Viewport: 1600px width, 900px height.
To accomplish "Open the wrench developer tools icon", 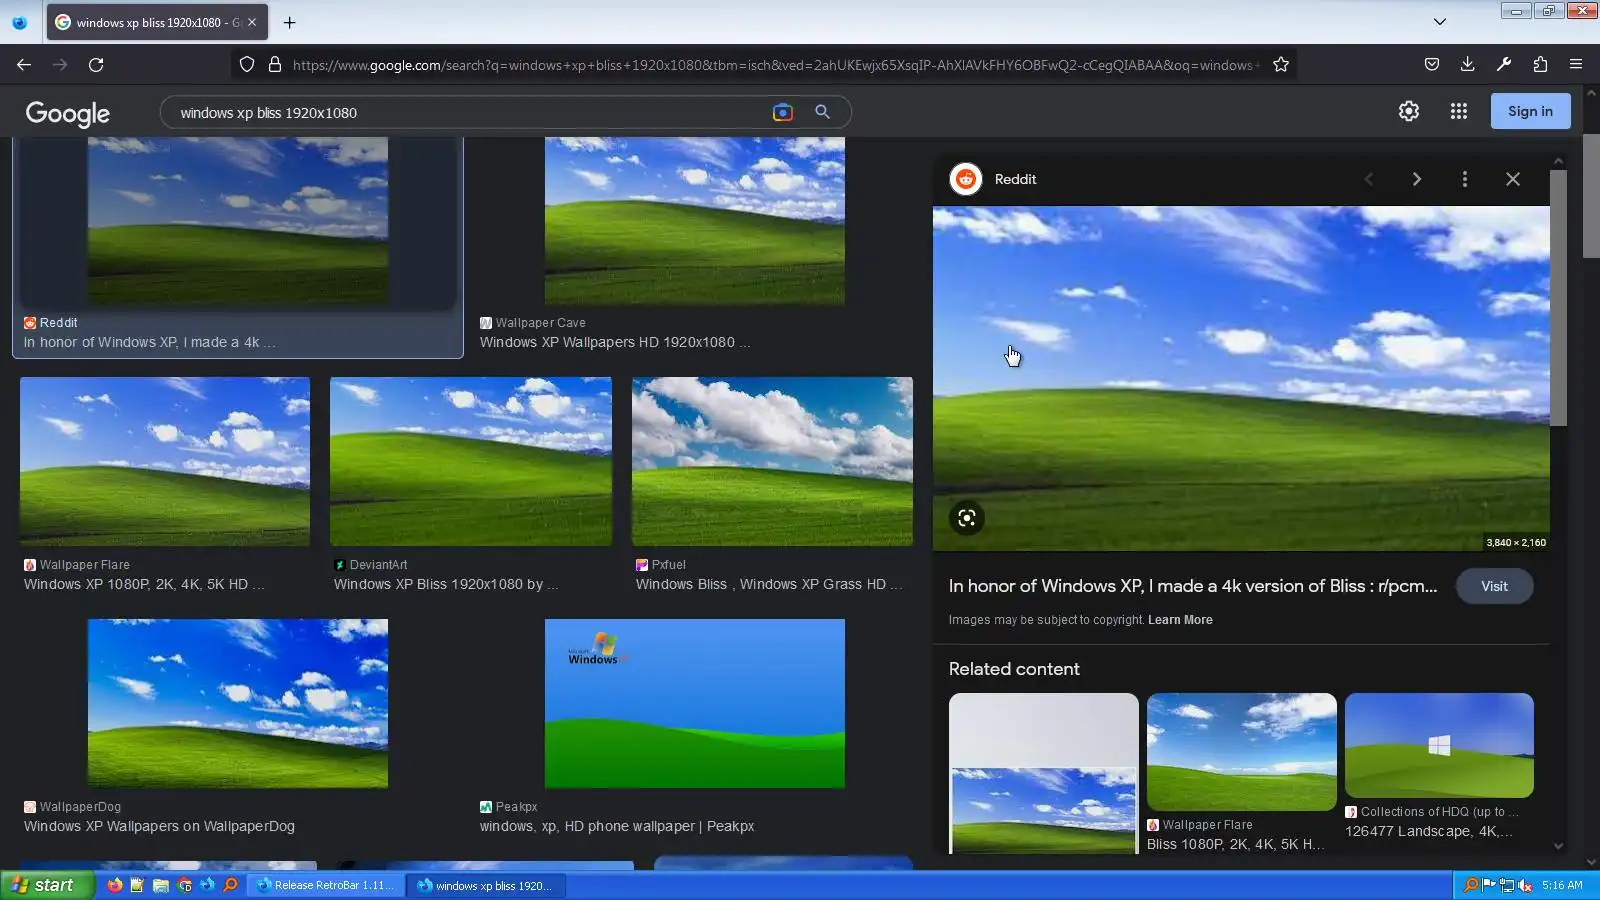I will pyautogui.click(x=1504, y=65).
